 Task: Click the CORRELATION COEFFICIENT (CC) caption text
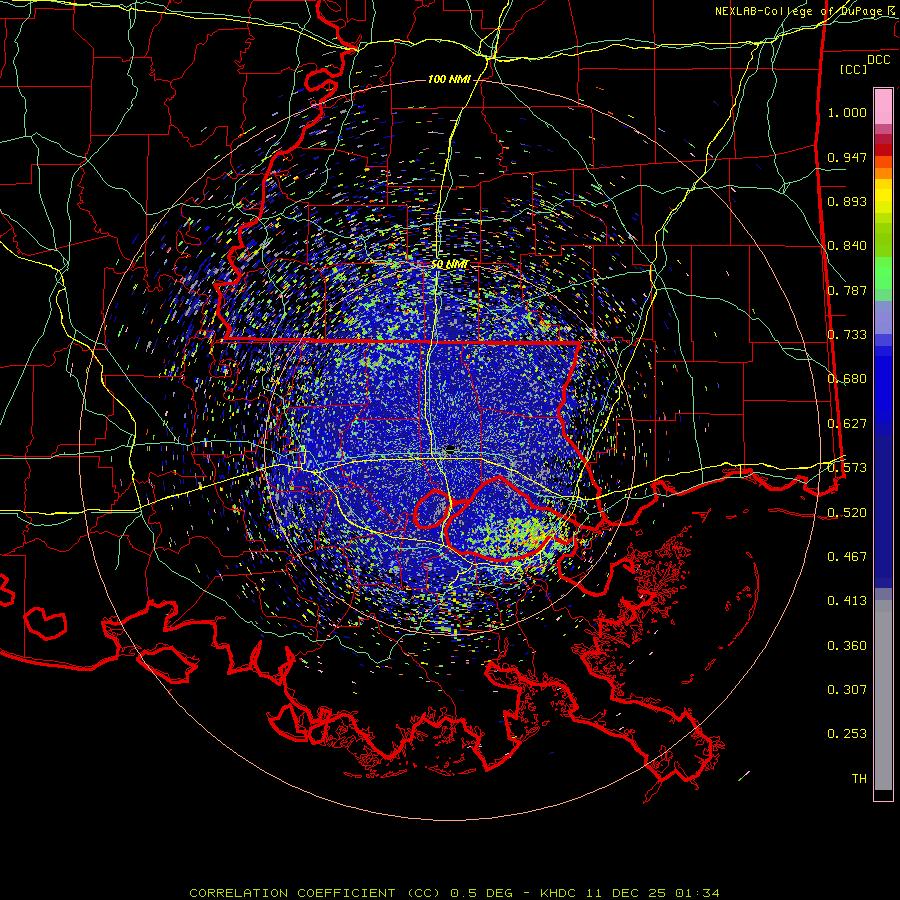(x=315, y=893)
